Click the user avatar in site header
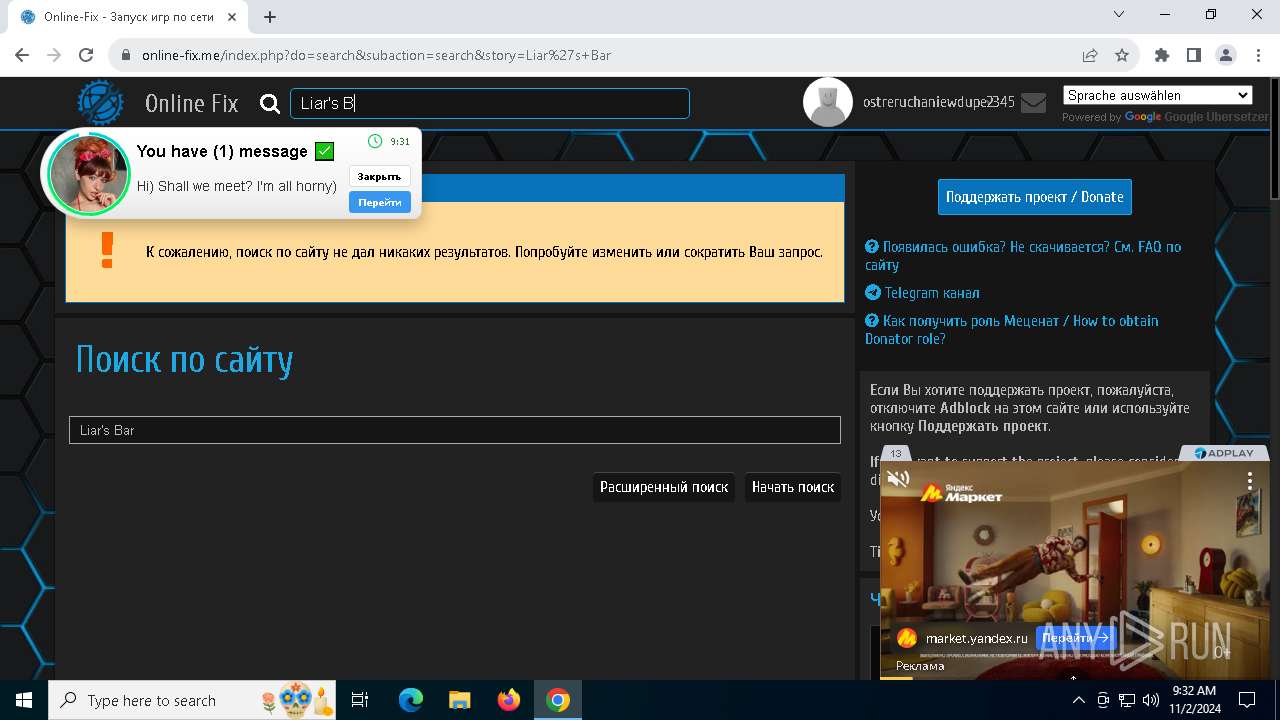The image size is (1280, 720). [828, 102]
